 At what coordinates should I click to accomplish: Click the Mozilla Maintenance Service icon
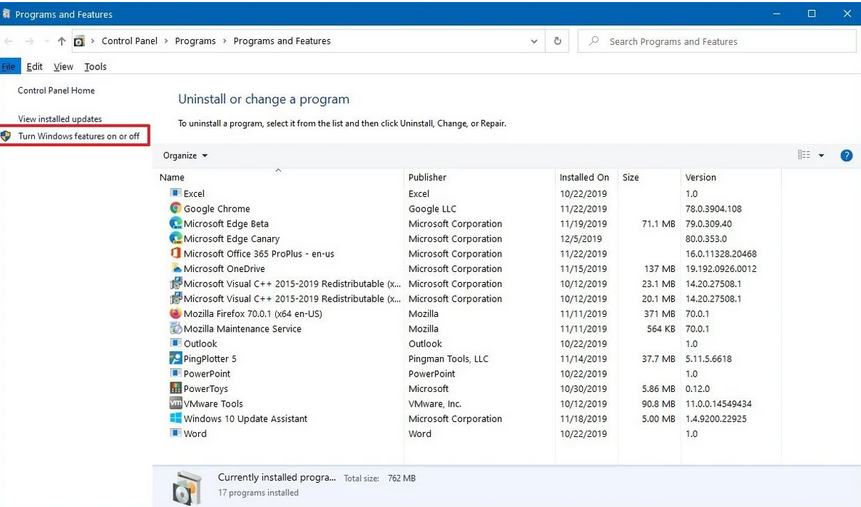pos(175,328)
